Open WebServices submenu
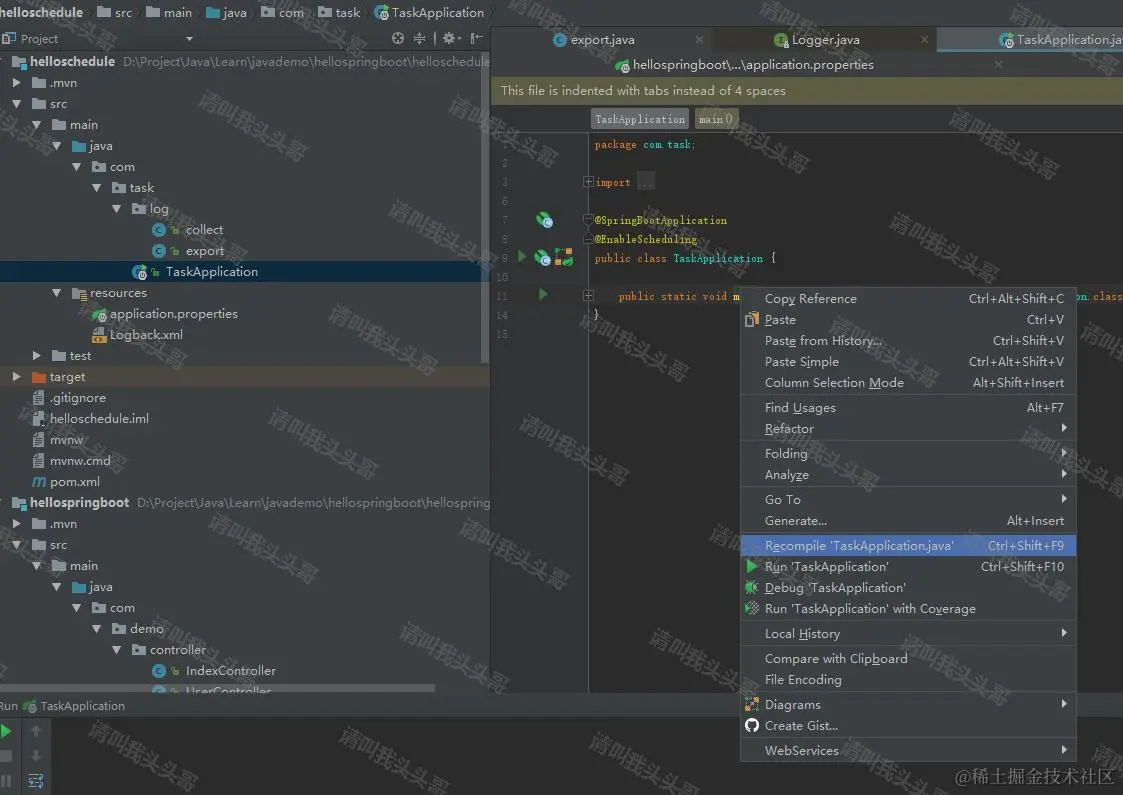This screenshot has width=1123, height=795. tap(907, 751)
